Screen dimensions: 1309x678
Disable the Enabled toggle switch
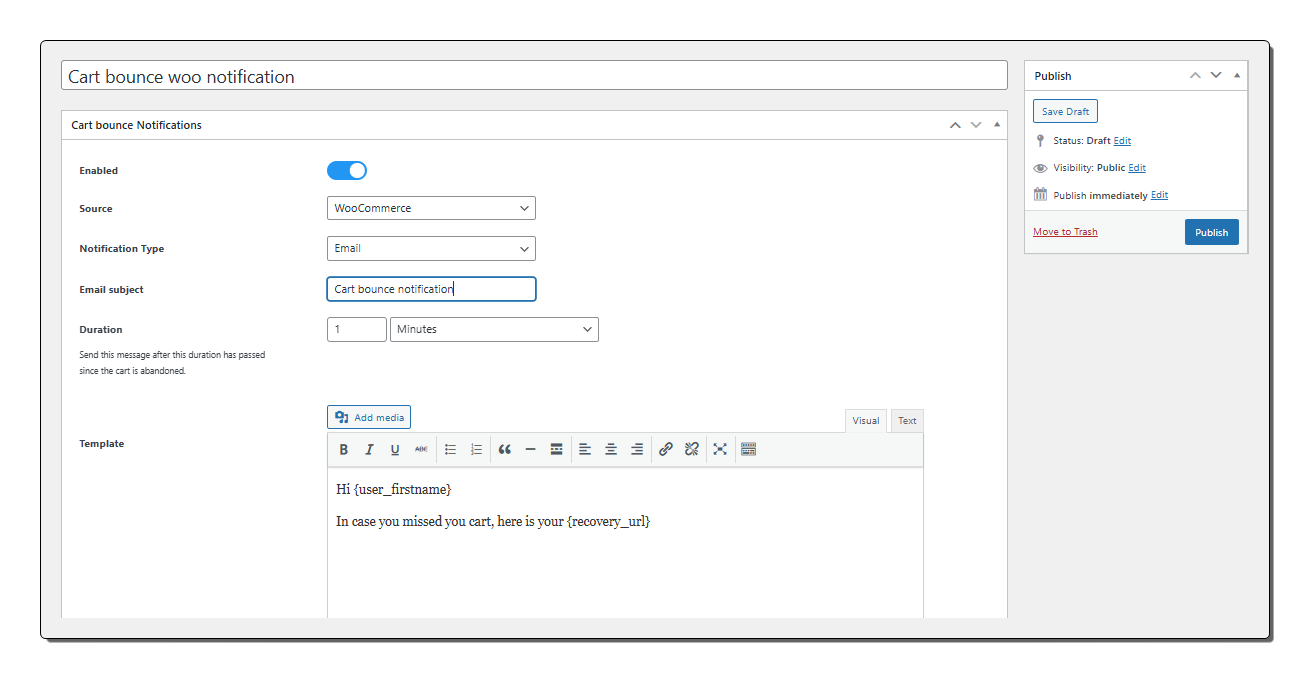347,171
